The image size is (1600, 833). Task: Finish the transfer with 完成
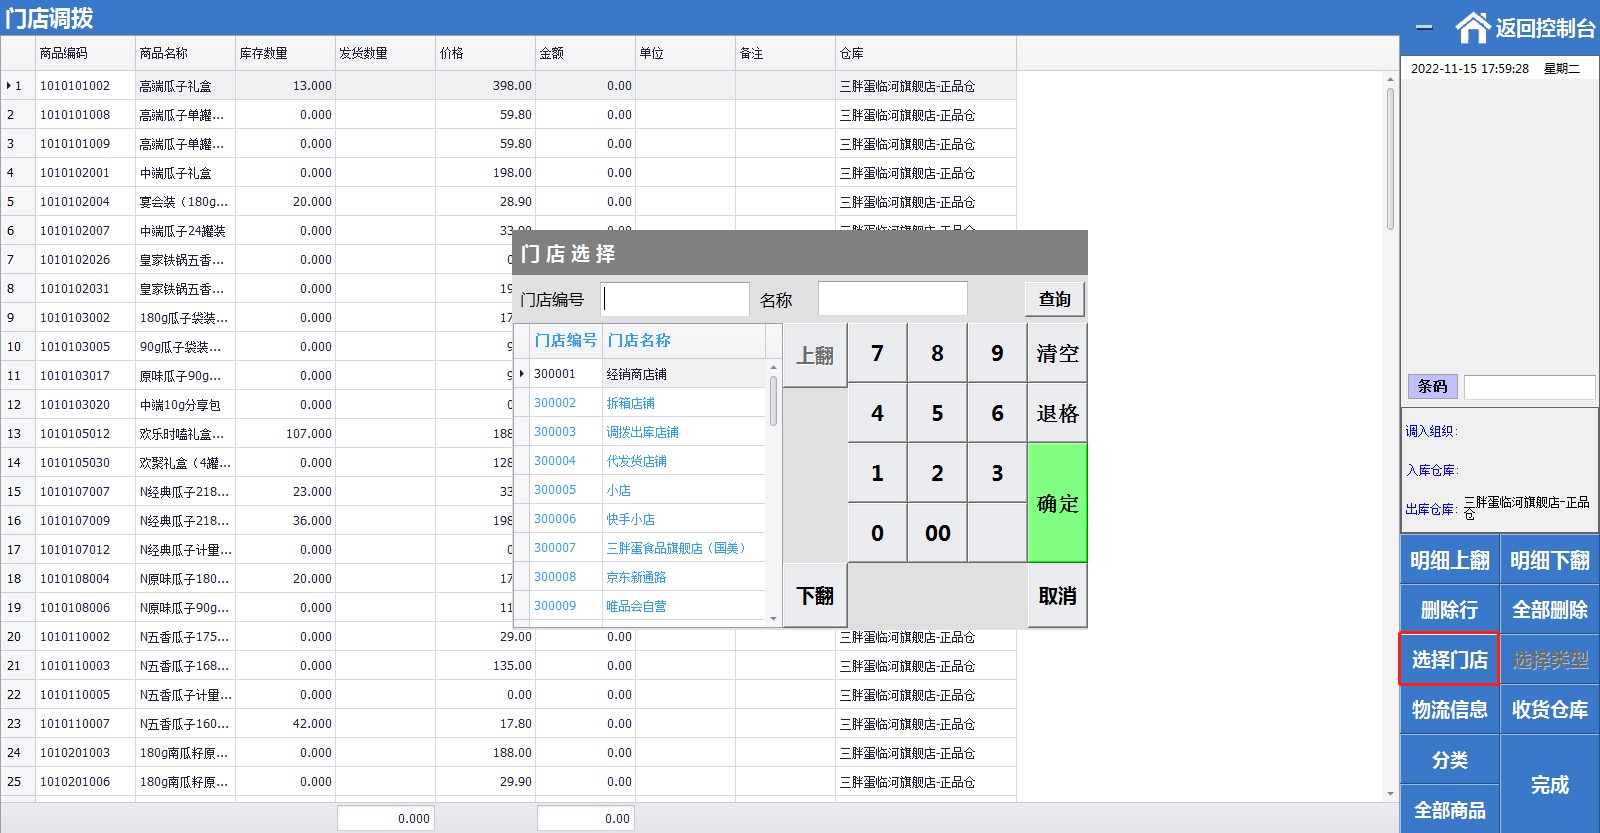pyautogui.click(x=1549, y=785)
